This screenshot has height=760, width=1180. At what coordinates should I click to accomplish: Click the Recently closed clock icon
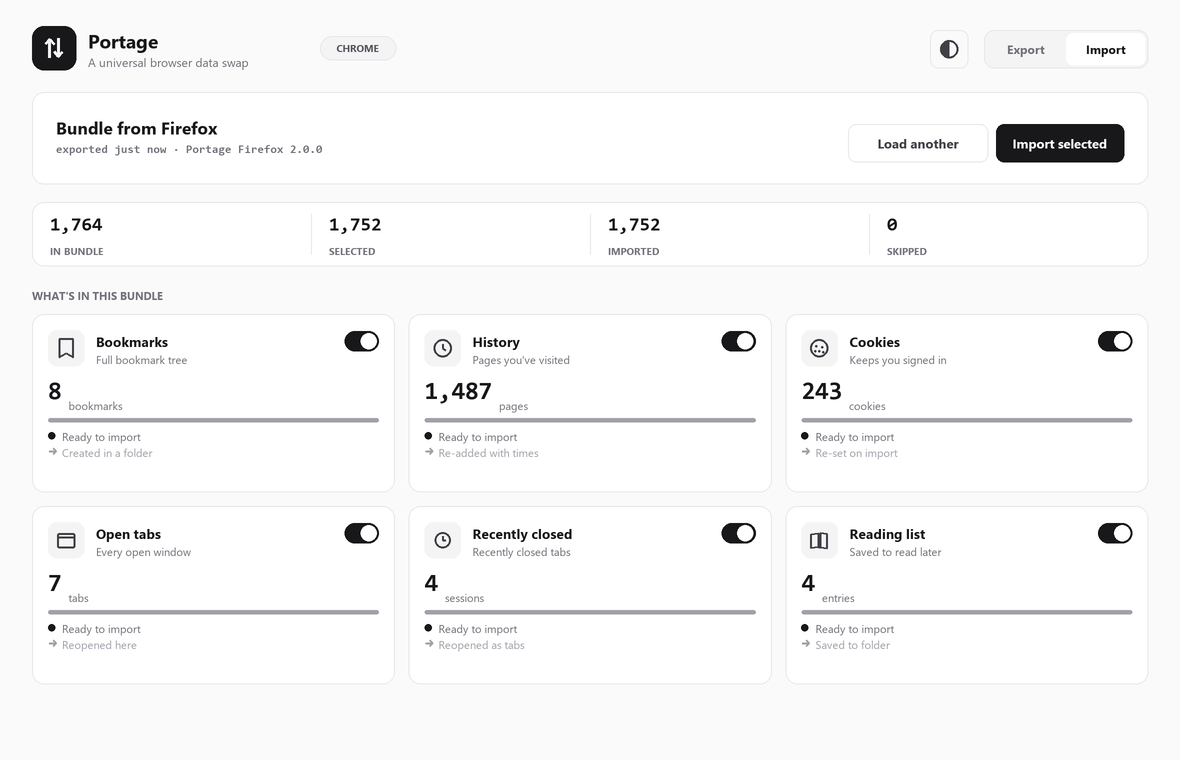coord(442,540)
